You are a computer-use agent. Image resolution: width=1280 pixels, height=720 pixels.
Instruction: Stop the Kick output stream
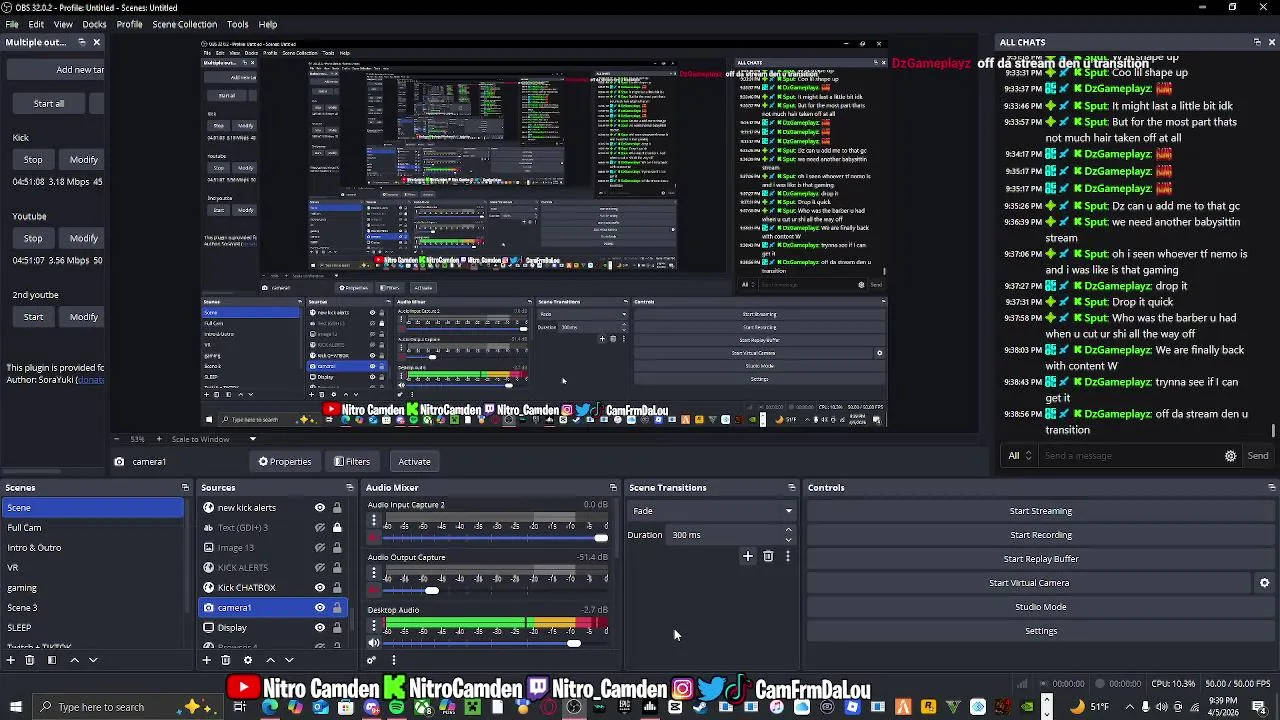point(33,160)
